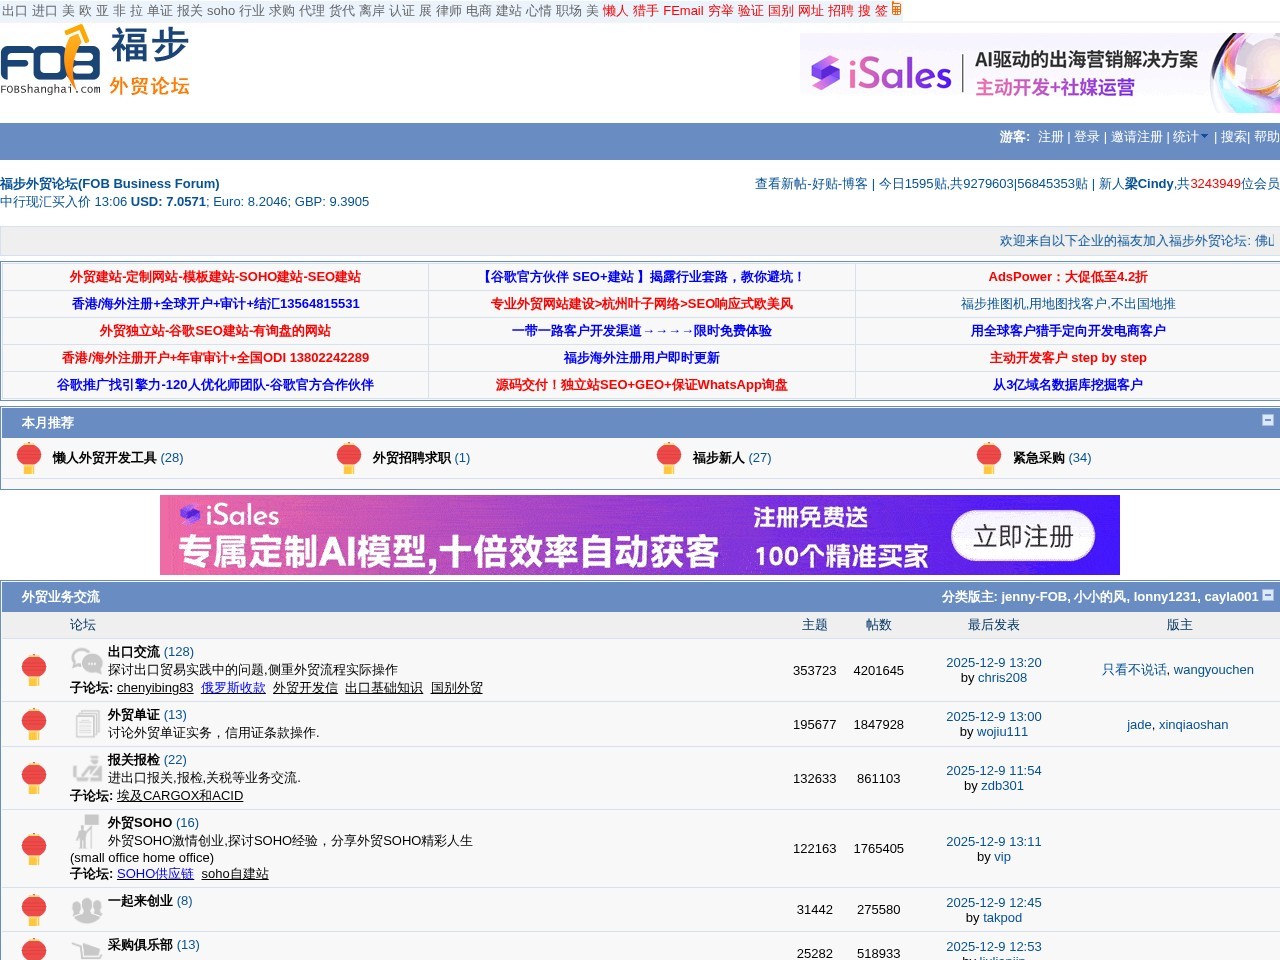The image size is (1280, 960).
Task: Click the 一起来创业 group forum icon
Action: (x=86, y=908)
